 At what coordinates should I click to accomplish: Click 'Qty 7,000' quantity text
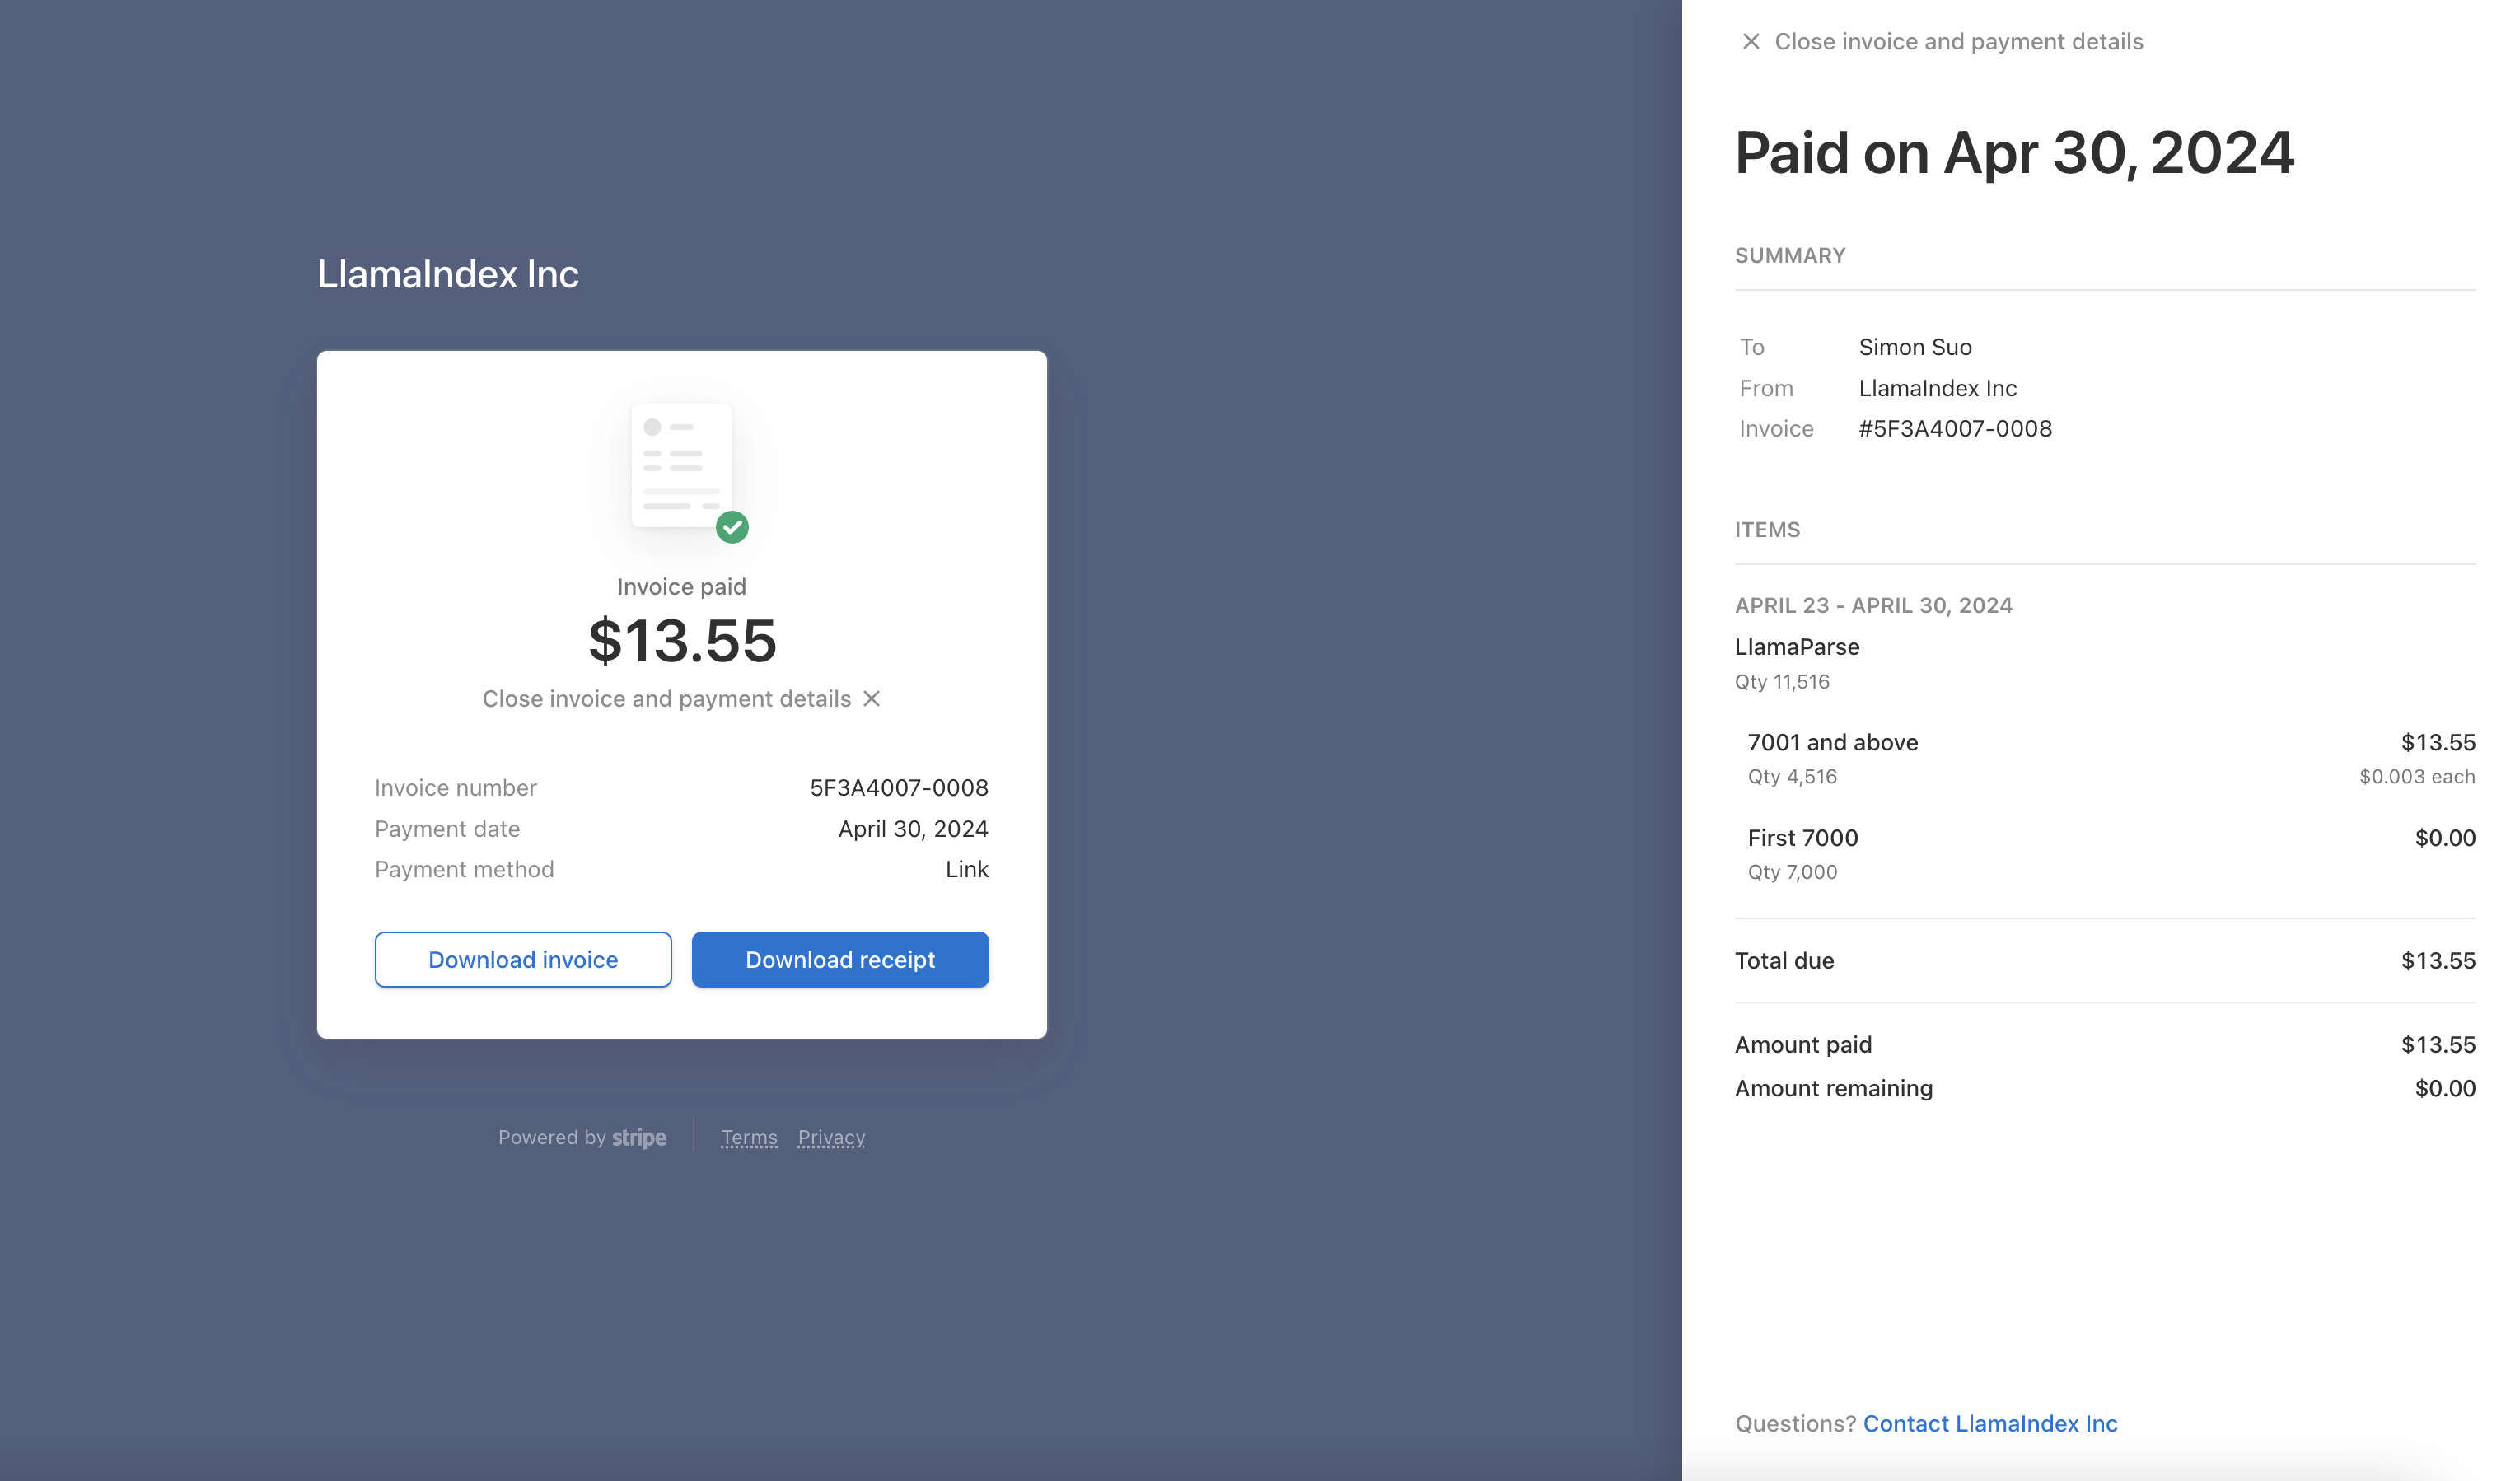1792,872
